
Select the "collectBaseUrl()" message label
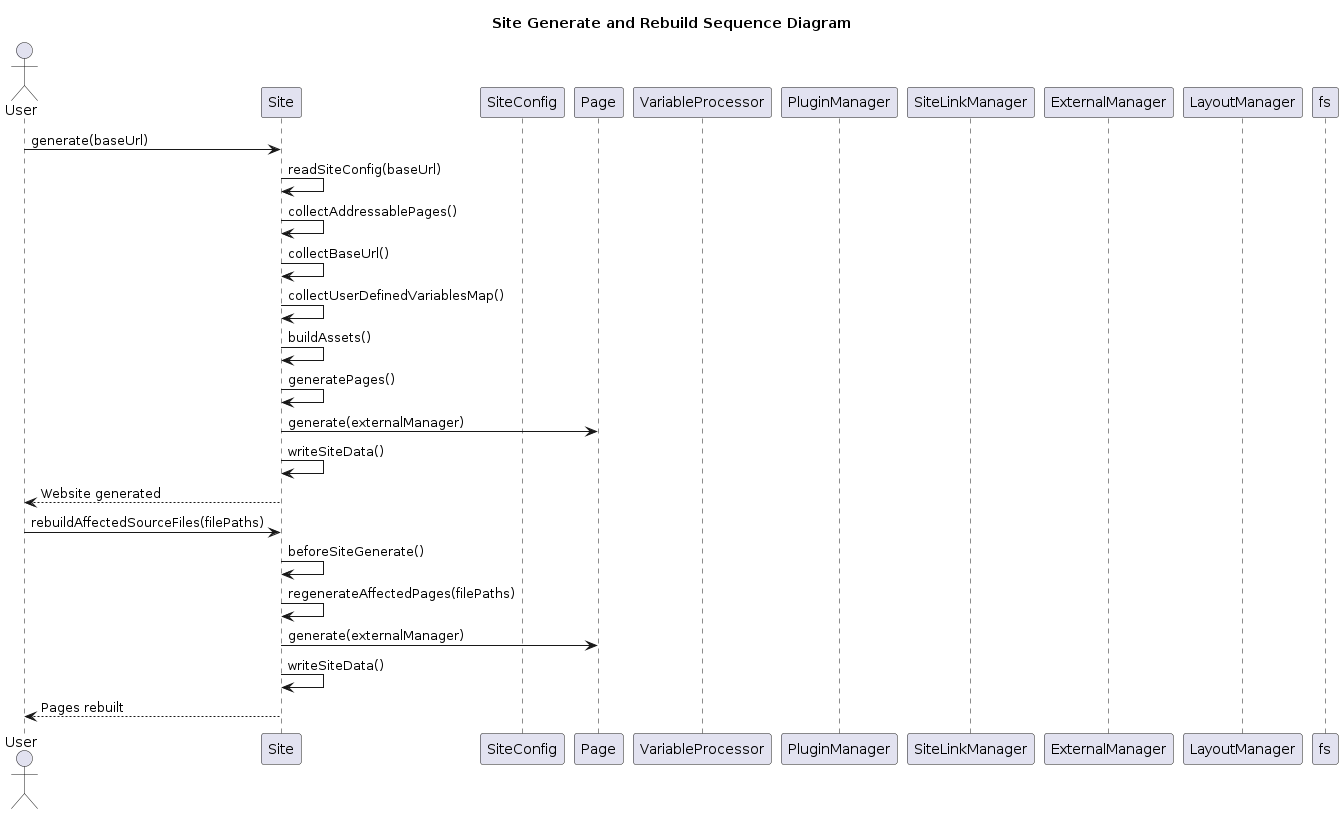point(338,253)
